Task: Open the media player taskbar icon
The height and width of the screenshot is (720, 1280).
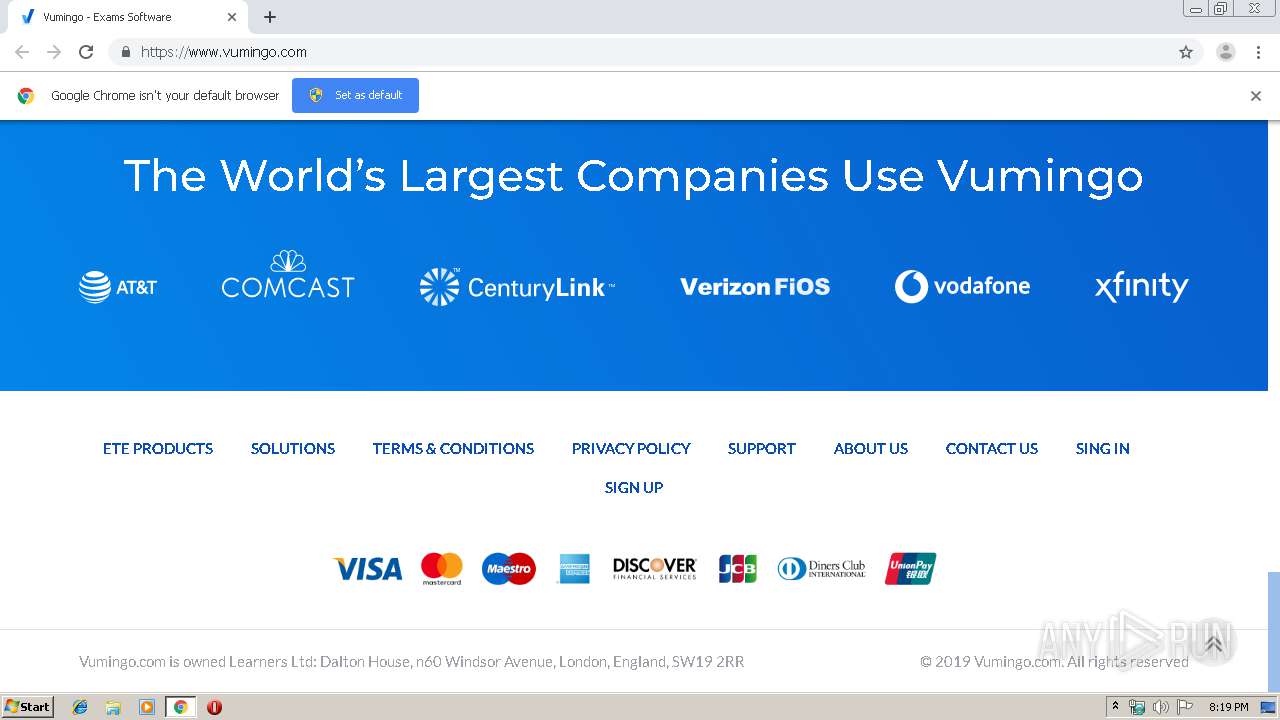Action: (x=147, y=707)
